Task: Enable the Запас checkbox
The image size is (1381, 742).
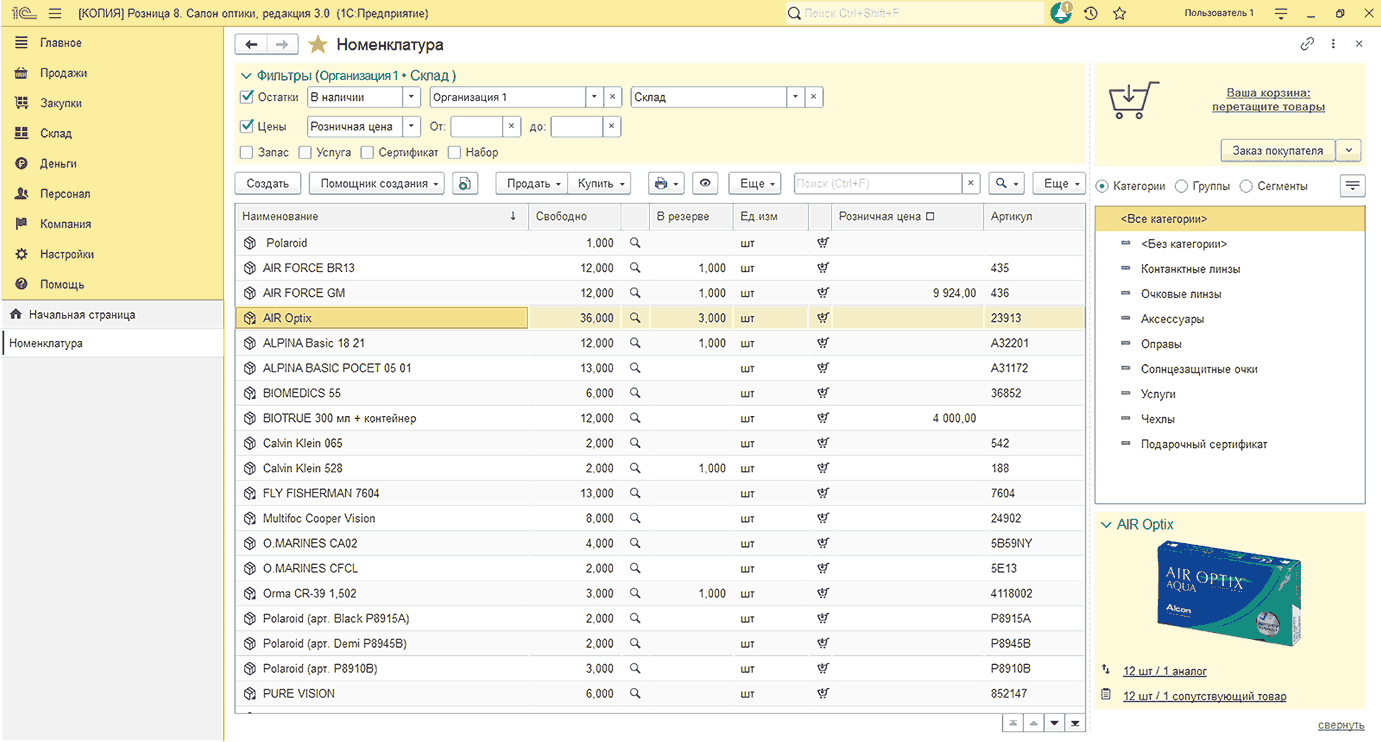Action: coord(246,152)
